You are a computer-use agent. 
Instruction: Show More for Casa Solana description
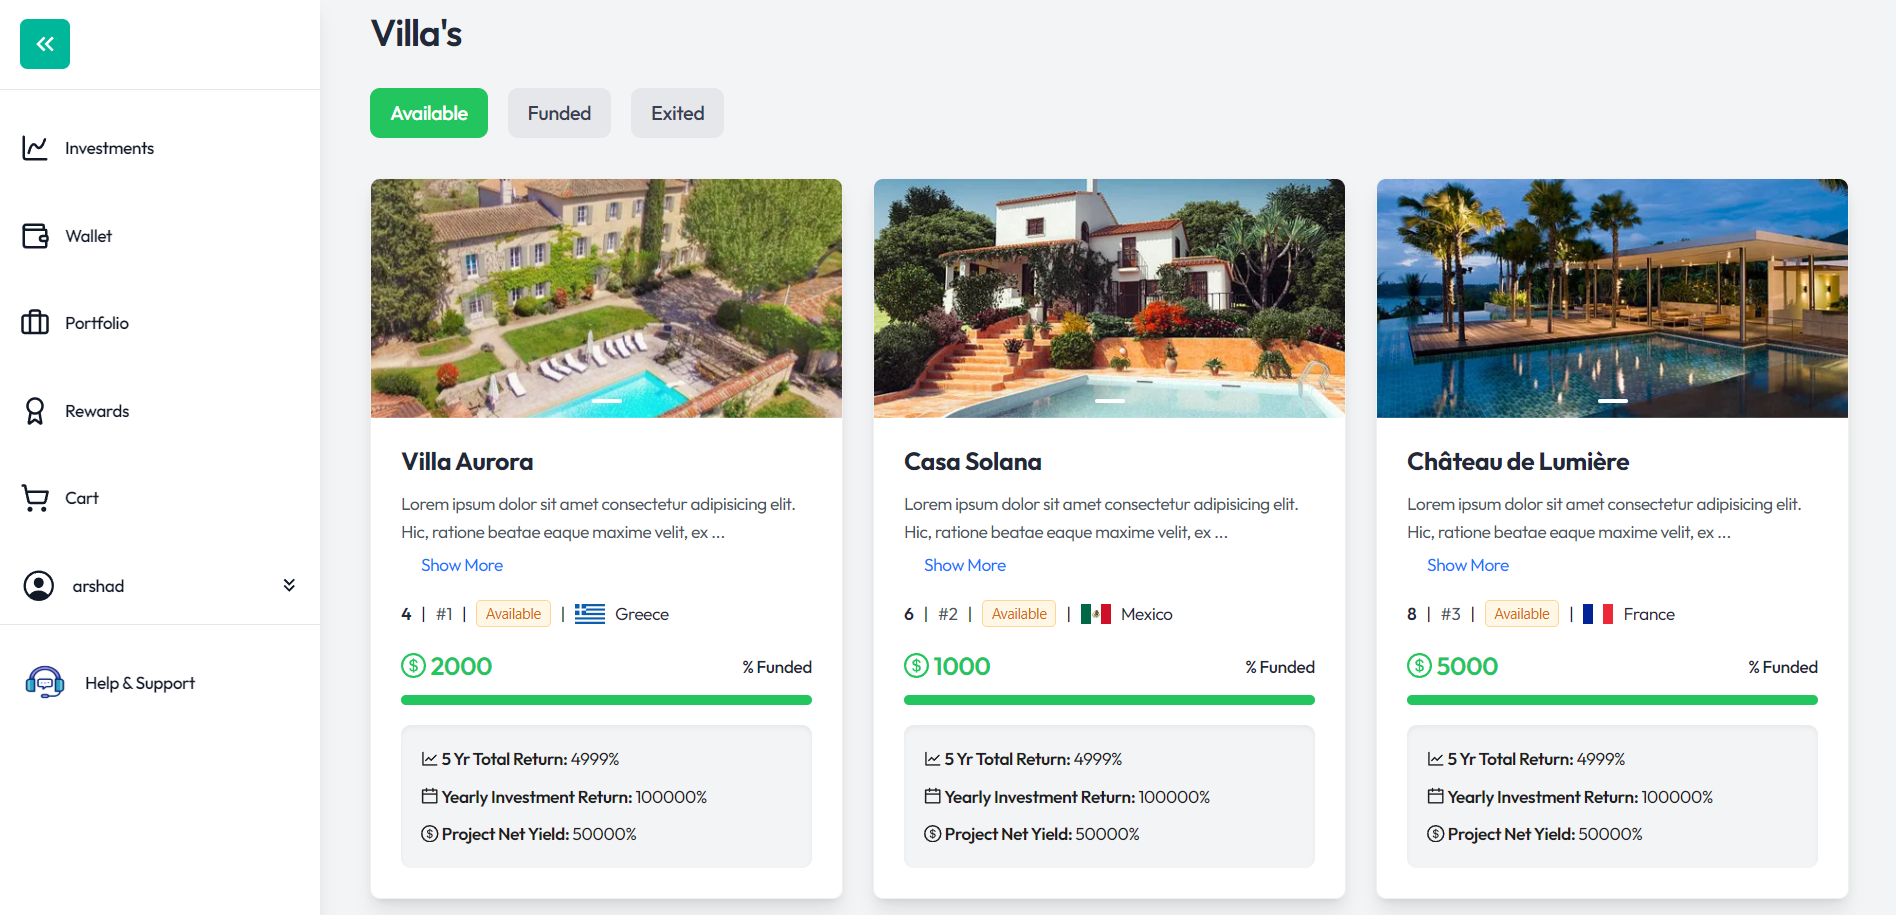[965, 565]
